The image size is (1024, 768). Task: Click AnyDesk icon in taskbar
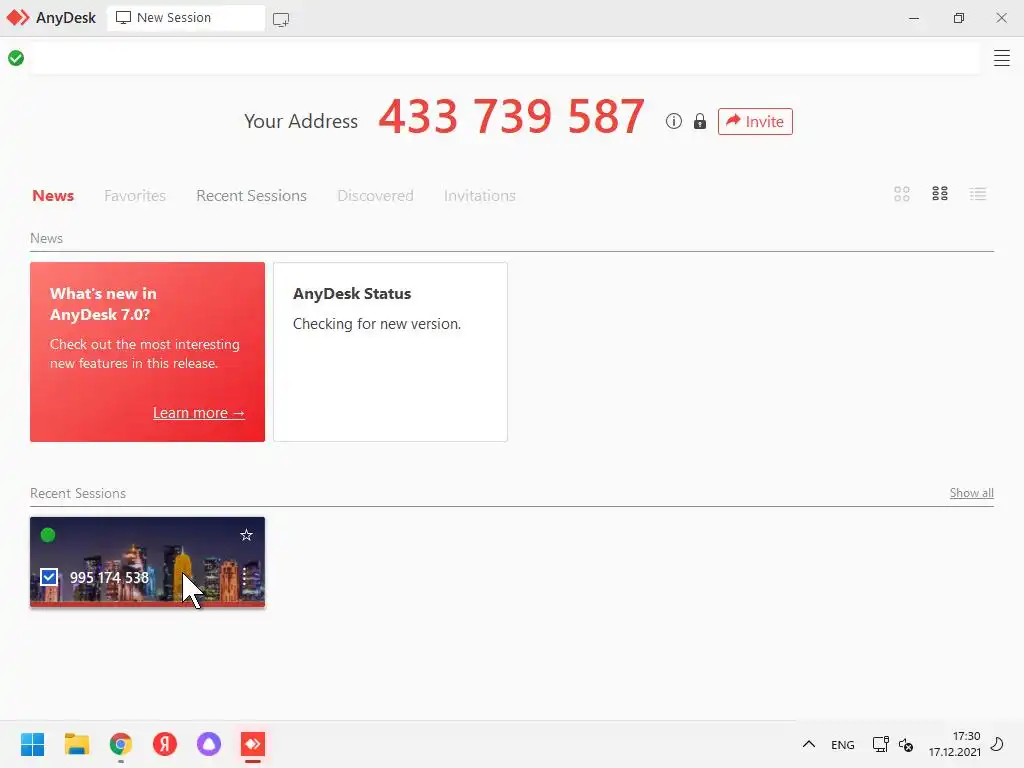[x=253, y=744]
